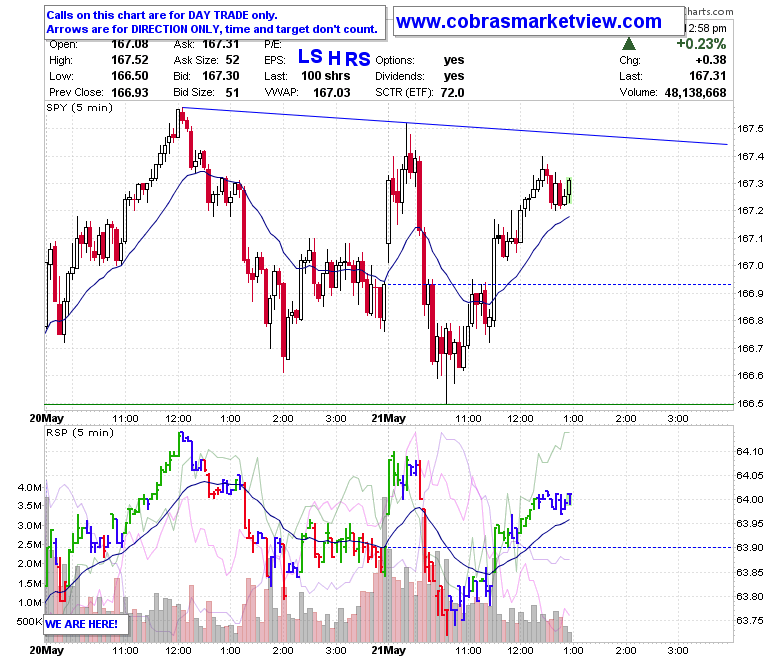Click the Last 100 shrs value
The height and width of the screenshot is (659, 780).
(x=325, y=76)
